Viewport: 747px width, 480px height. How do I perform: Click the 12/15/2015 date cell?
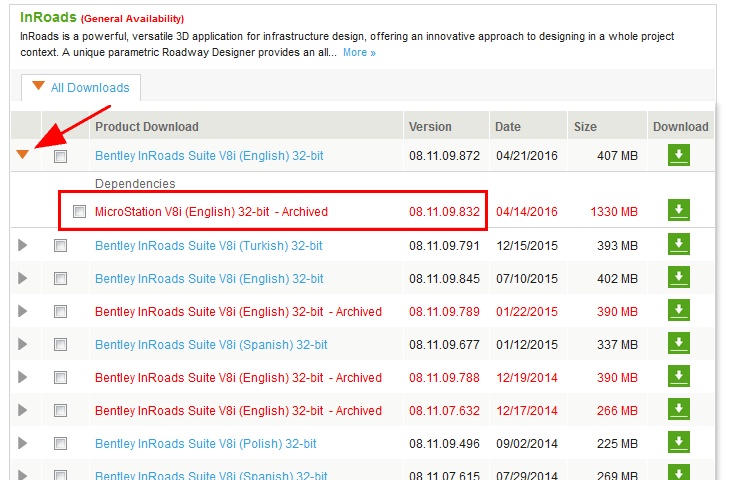pyautogui.click(x=526, y=246)
